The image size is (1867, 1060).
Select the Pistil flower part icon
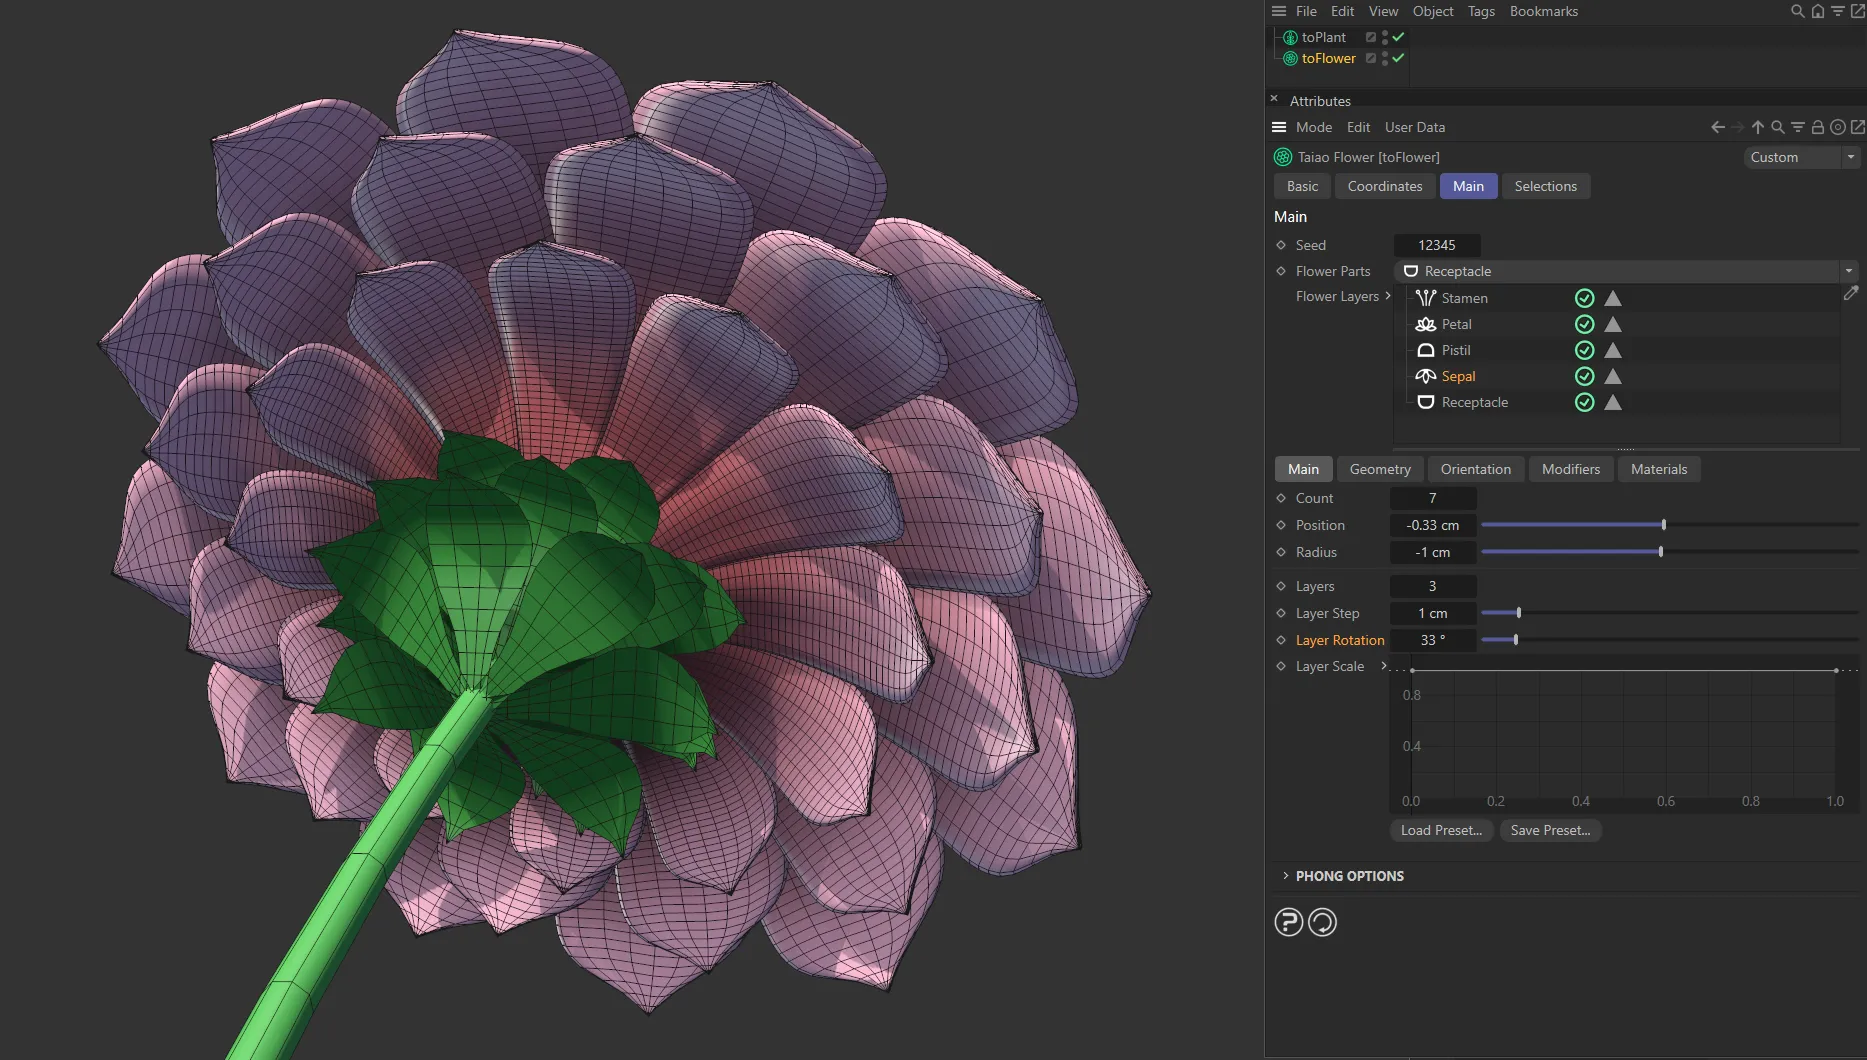pos(1425,350)
